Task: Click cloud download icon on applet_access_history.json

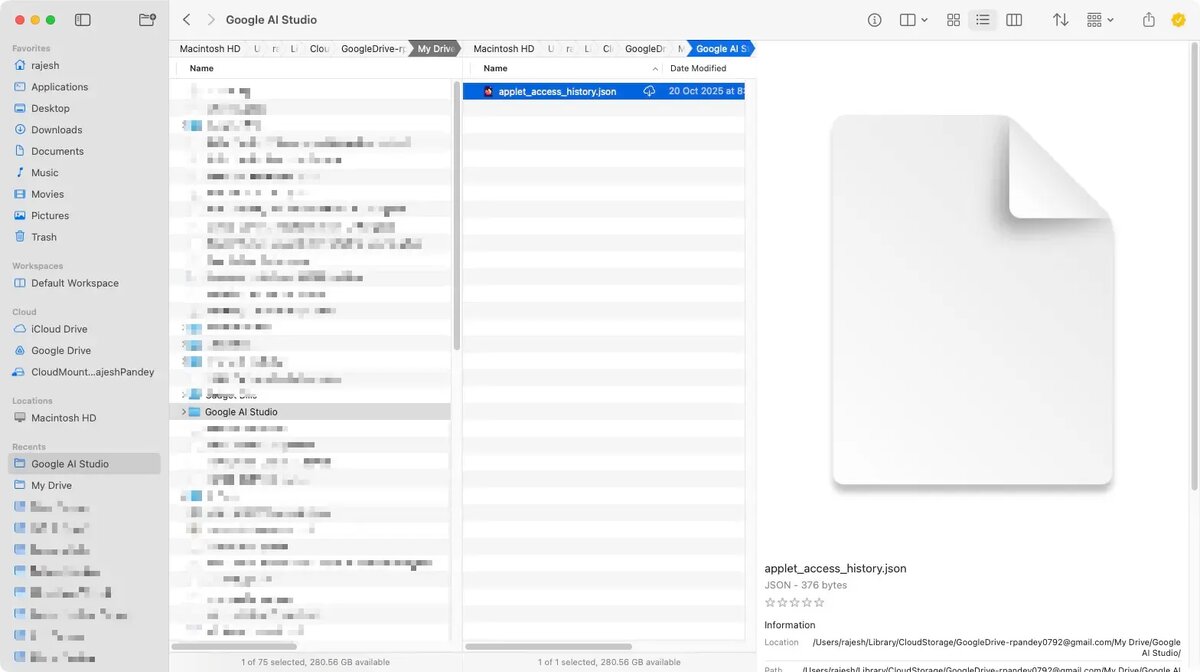Action: [x=649, y=91]
